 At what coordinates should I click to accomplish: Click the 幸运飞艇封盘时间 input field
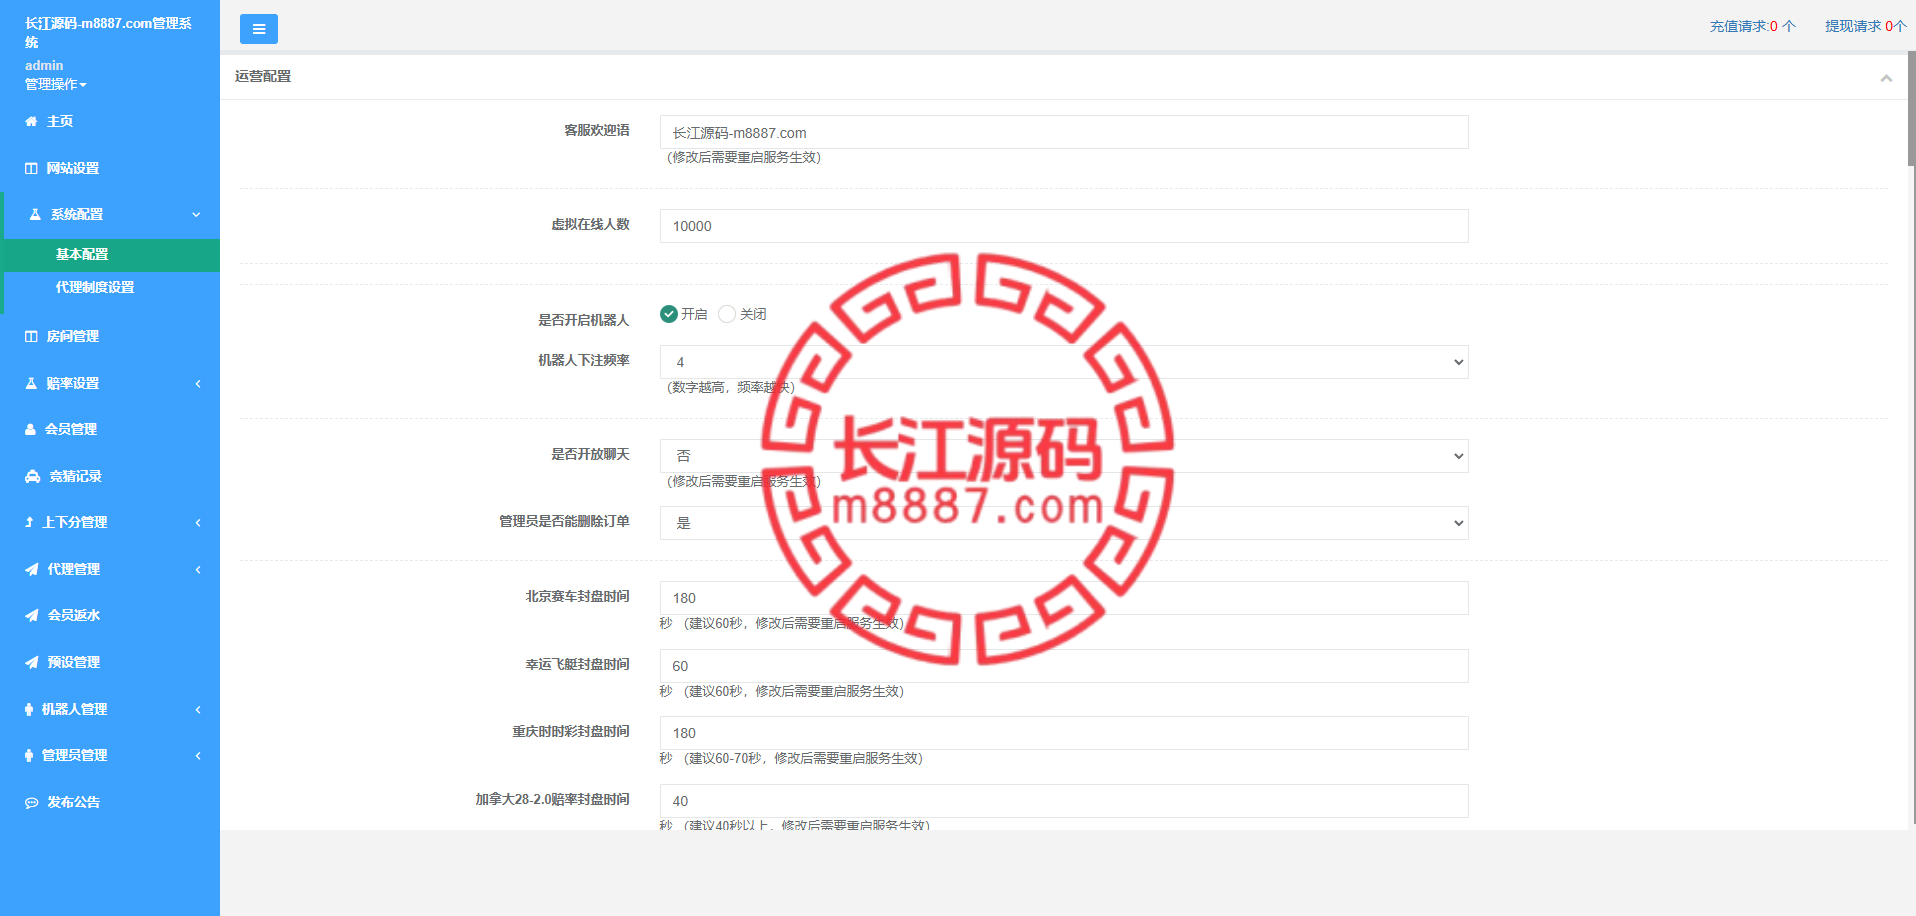coord(1064,666)
